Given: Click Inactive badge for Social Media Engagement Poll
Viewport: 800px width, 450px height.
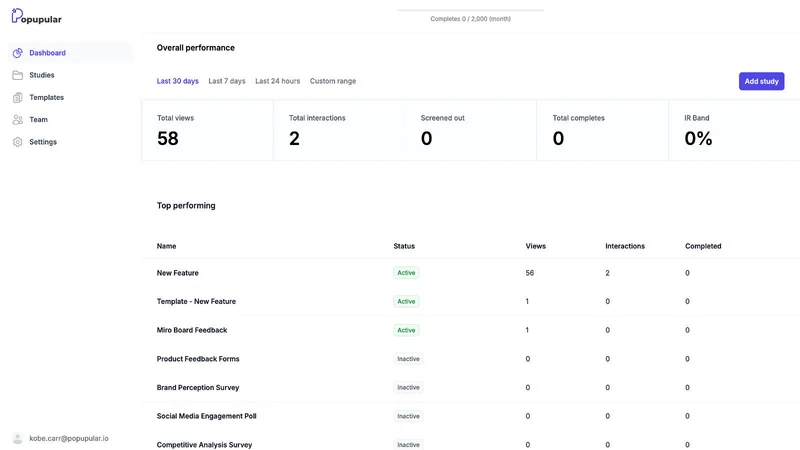Looking at the screenshot, I should coord(408,416).
